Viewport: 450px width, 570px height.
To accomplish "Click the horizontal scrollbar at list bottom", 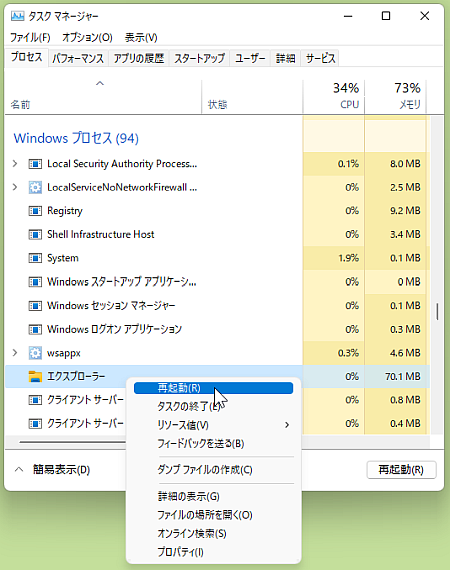I will tap(73, 442).
